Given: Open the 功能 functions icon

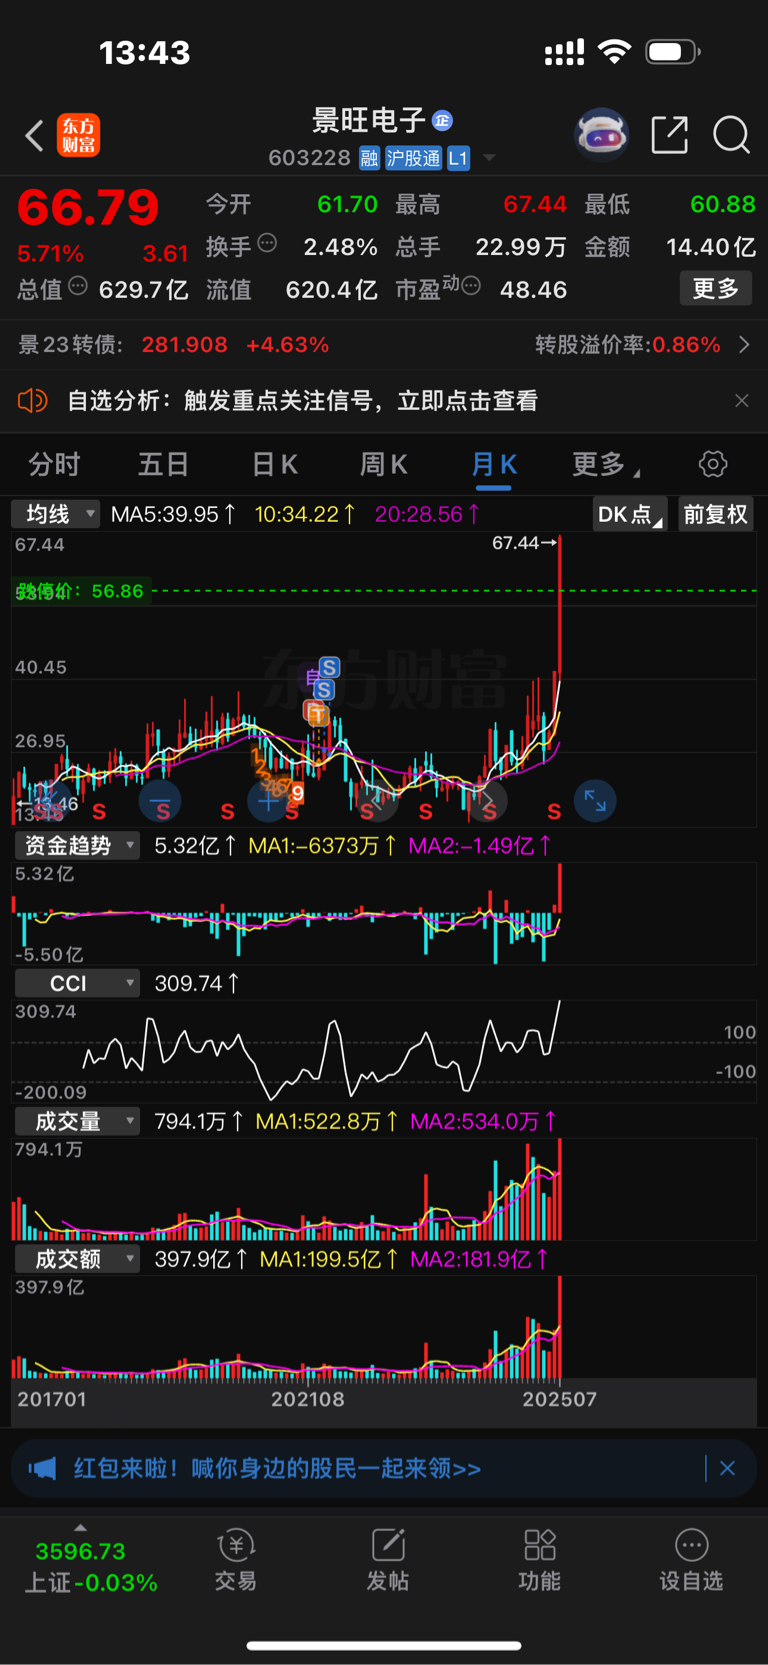Looking at the screenshot, I should click(540, 1560).
